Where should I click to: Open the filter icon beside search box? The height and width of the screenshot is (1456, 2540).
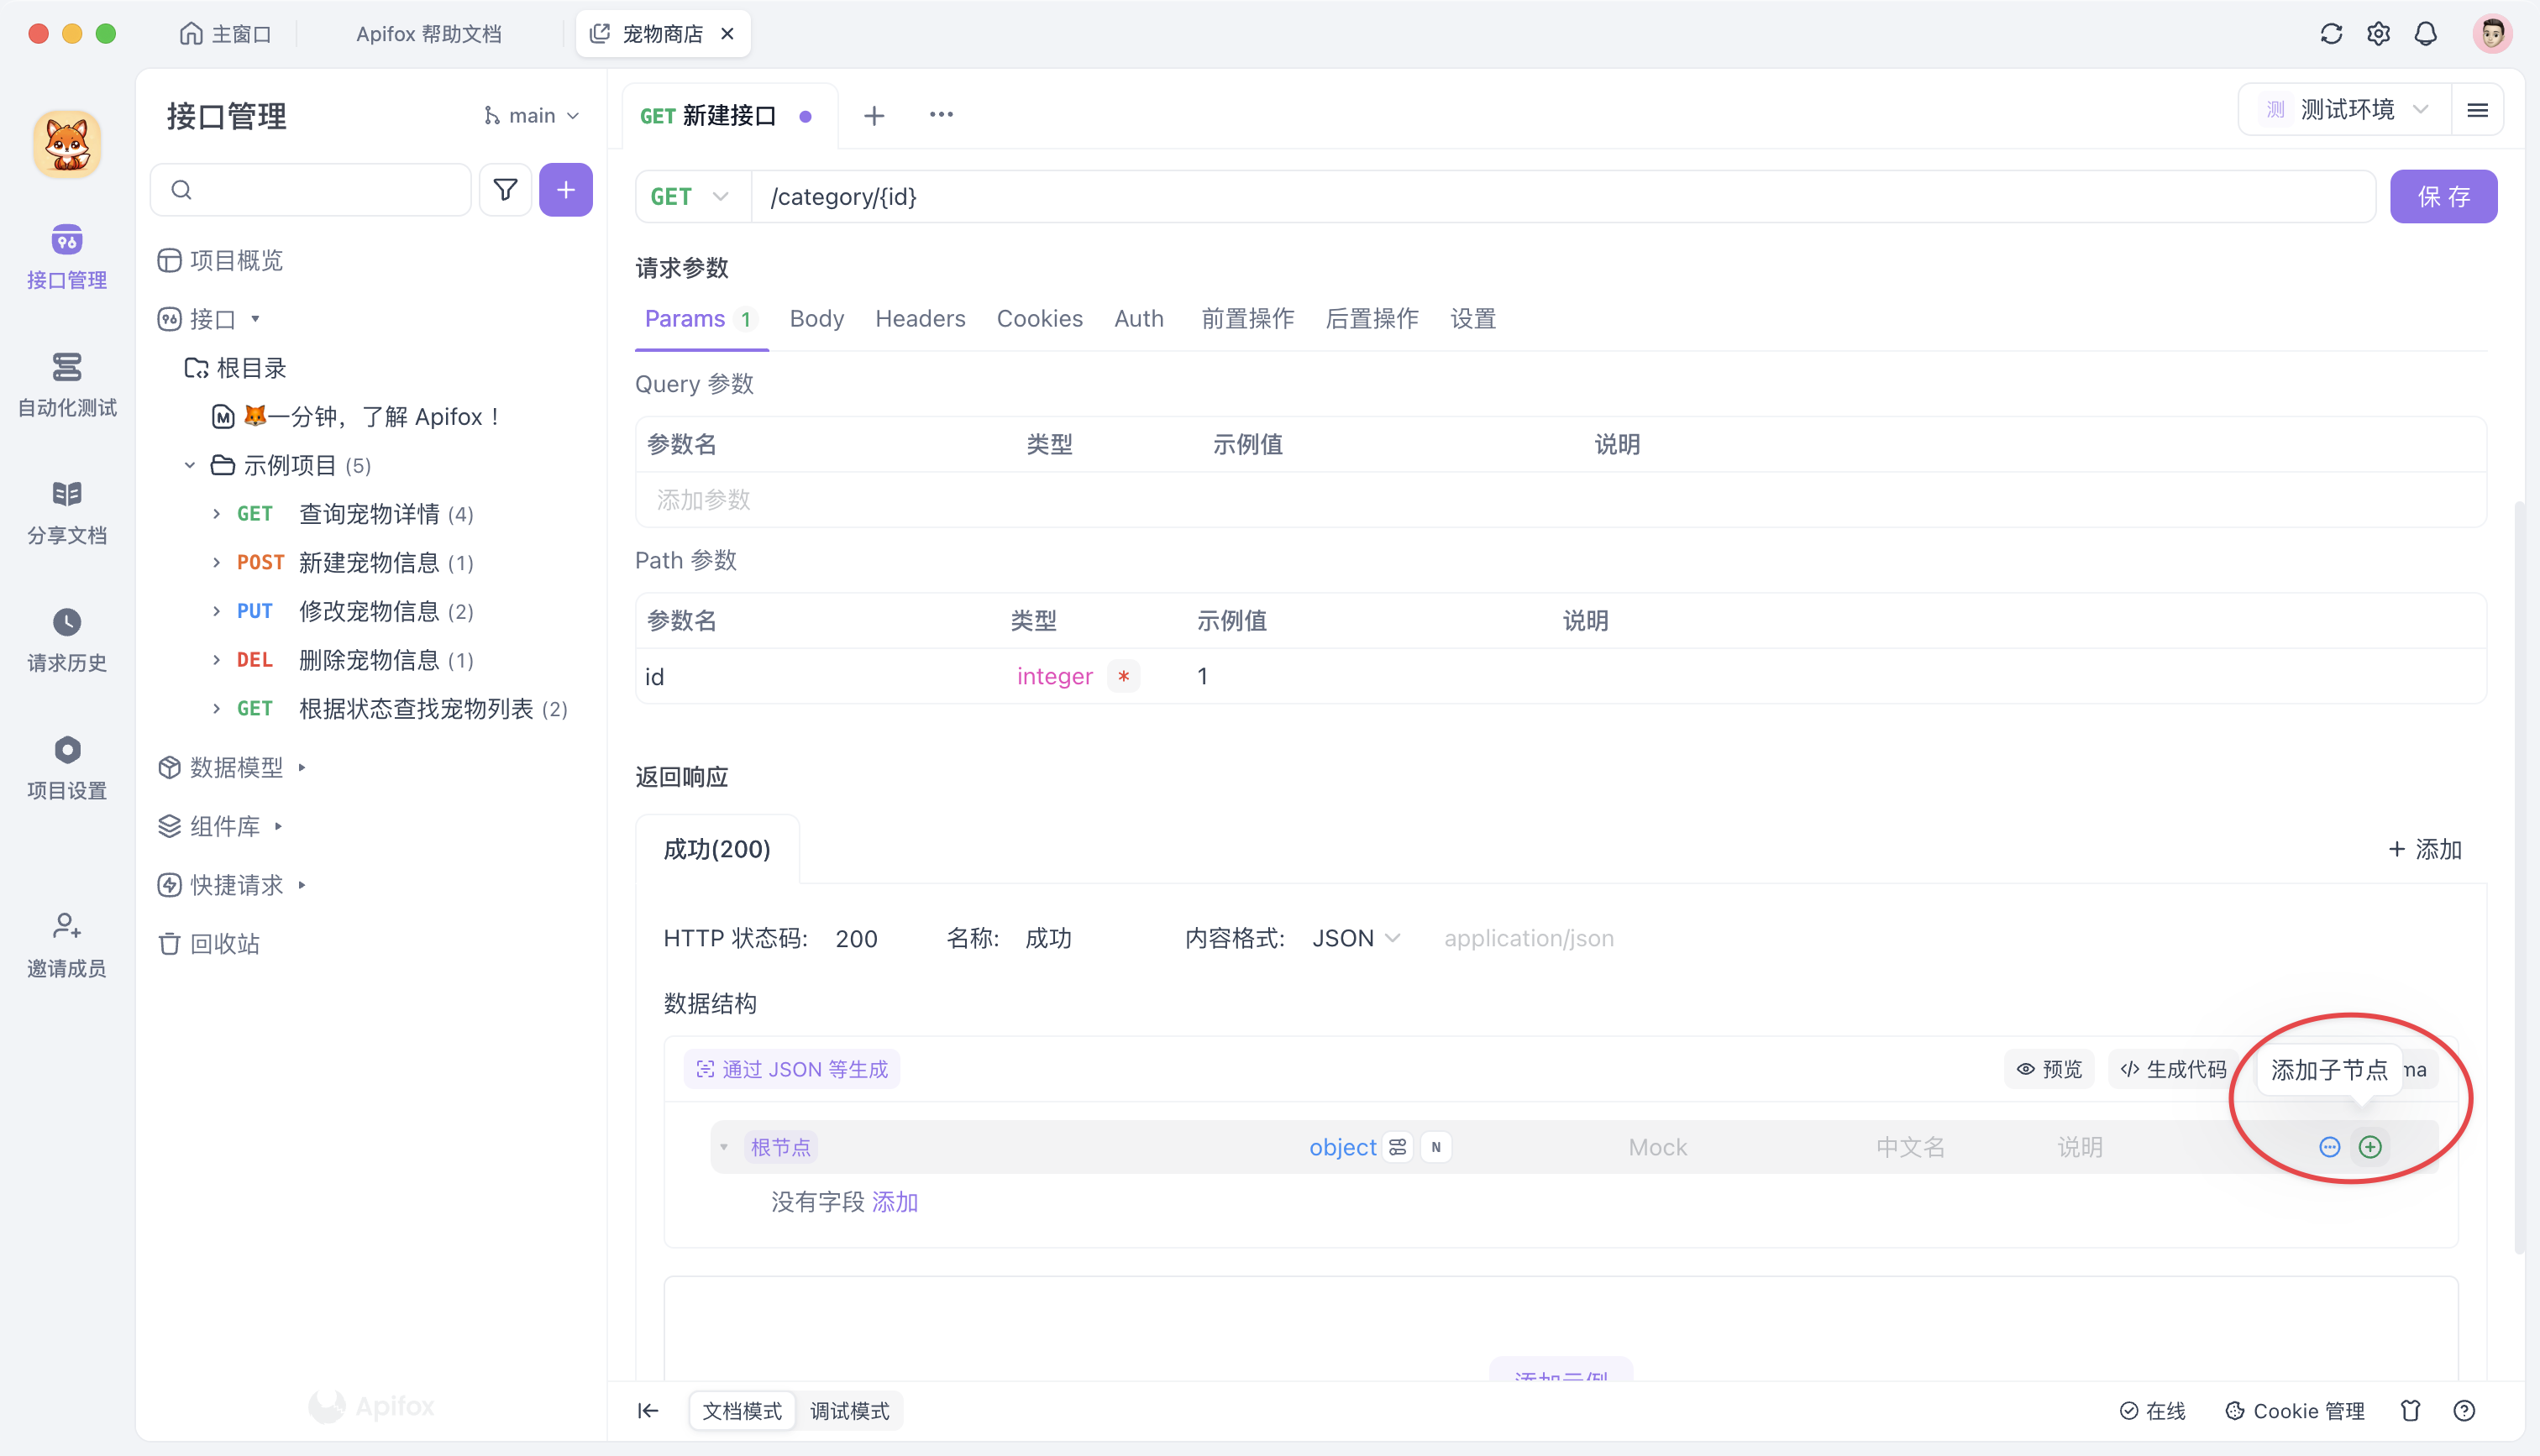click(x=505, y=189)
